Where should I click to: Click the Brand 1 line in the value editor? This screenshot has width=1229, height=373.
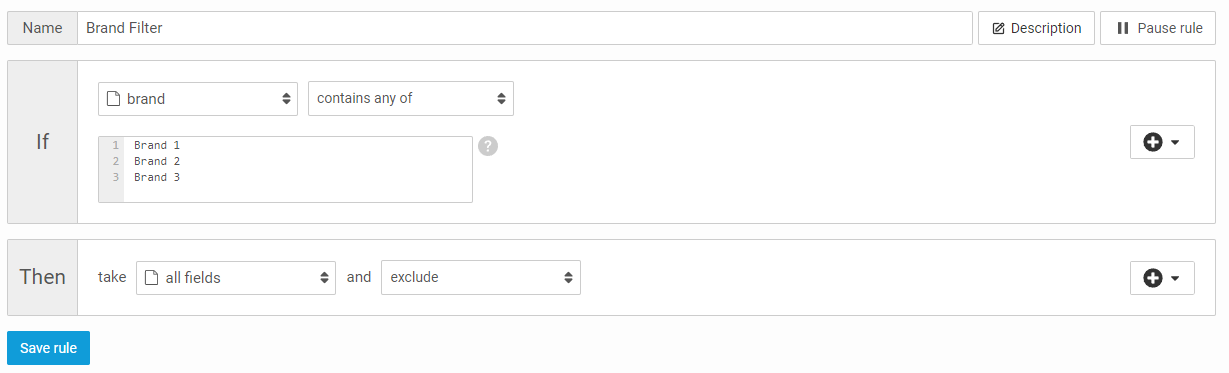(157, 145)
